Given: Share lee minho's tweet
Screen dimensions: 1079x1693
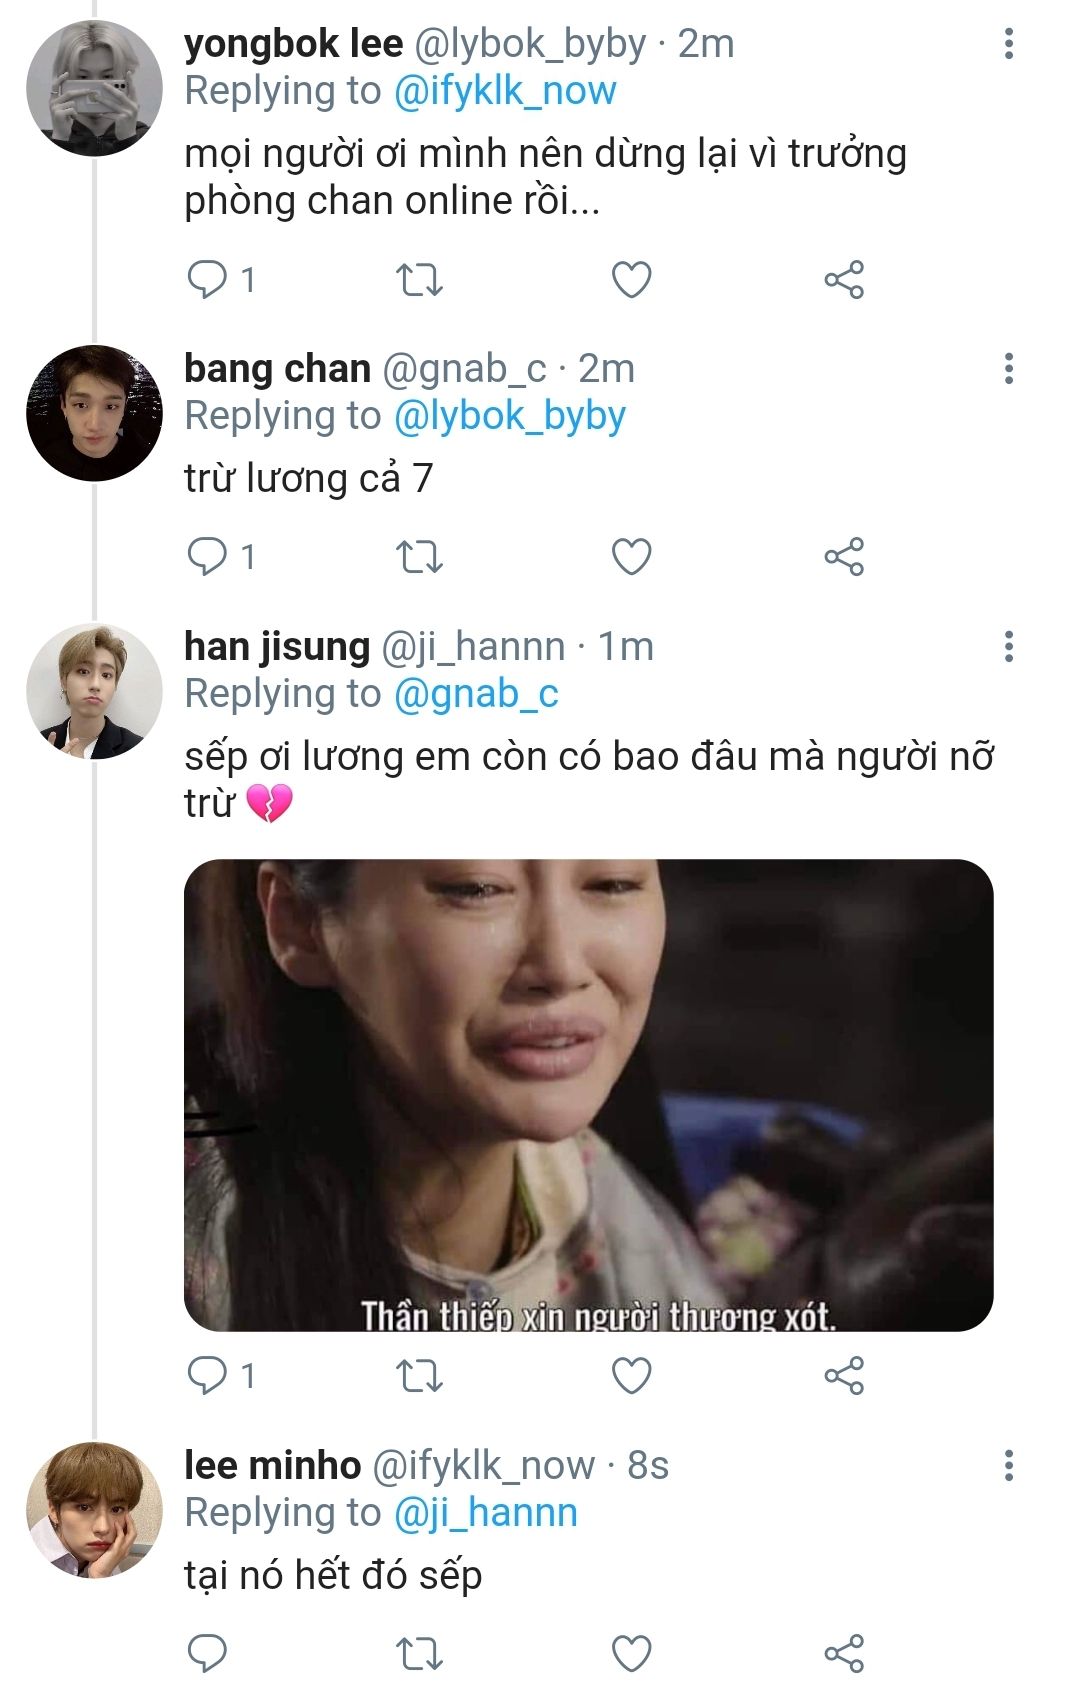Looking at the screenshot, I should click(844, 1653).
